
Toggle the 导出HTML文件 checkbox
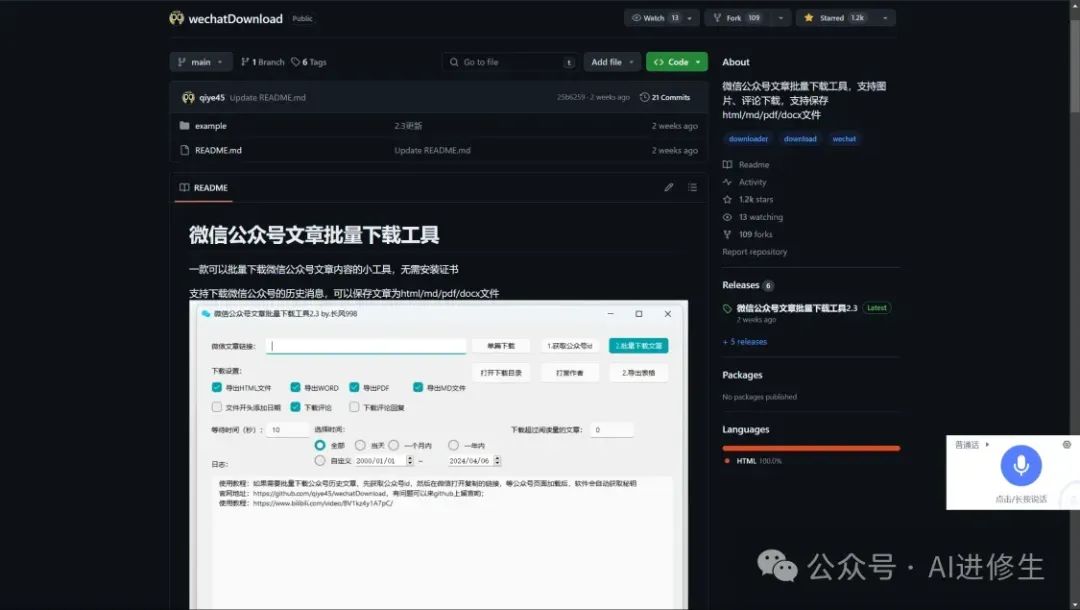[217, 388]
